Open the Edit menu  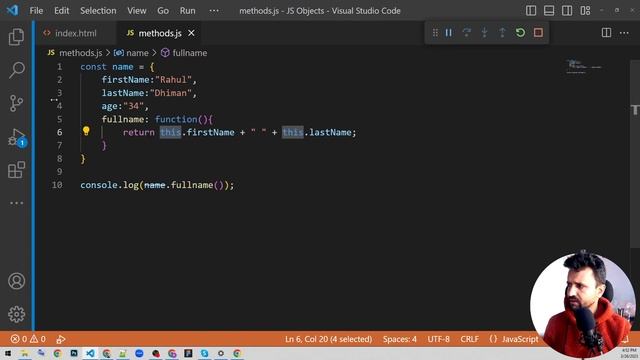[62, 11]
